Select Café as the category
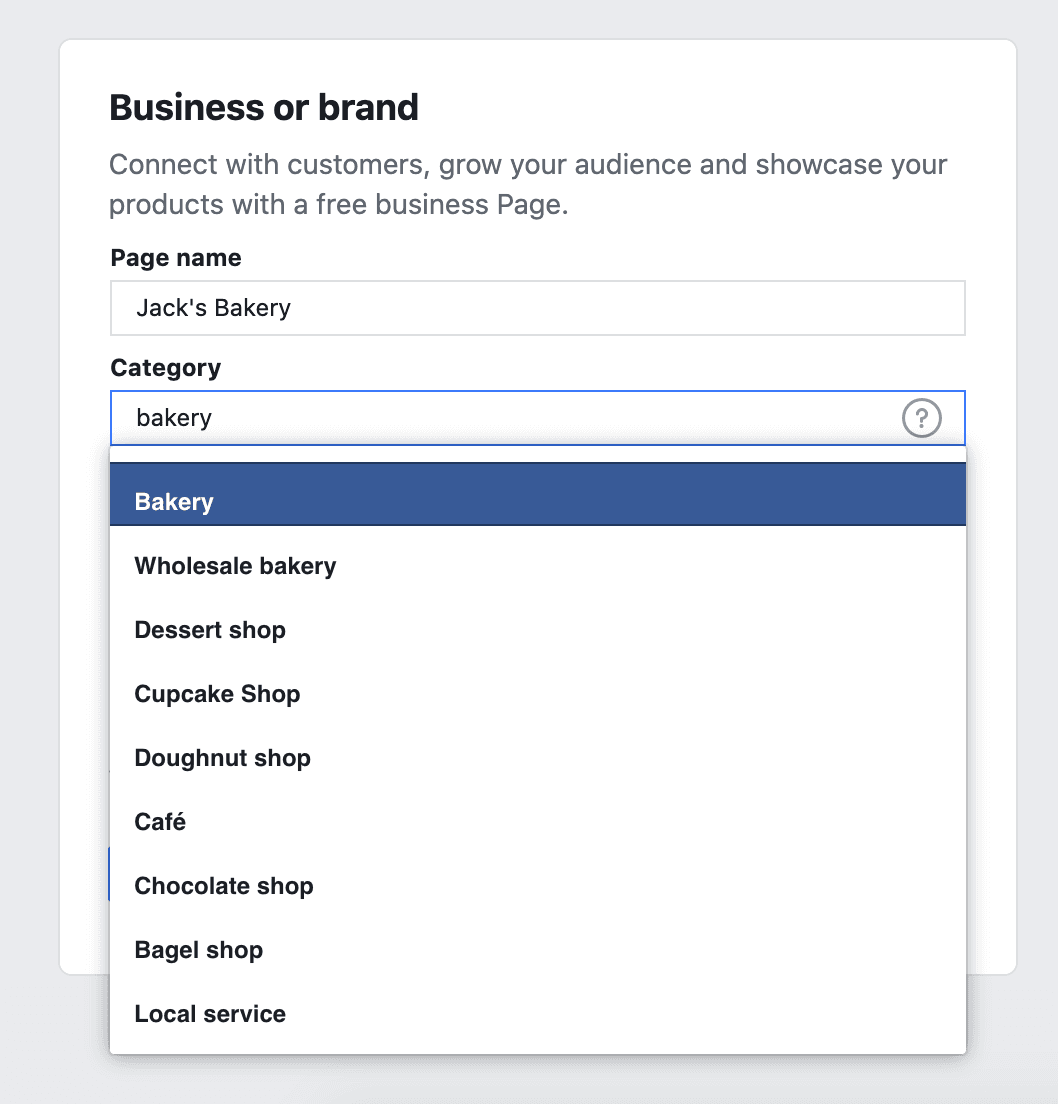 pos(161,822)
